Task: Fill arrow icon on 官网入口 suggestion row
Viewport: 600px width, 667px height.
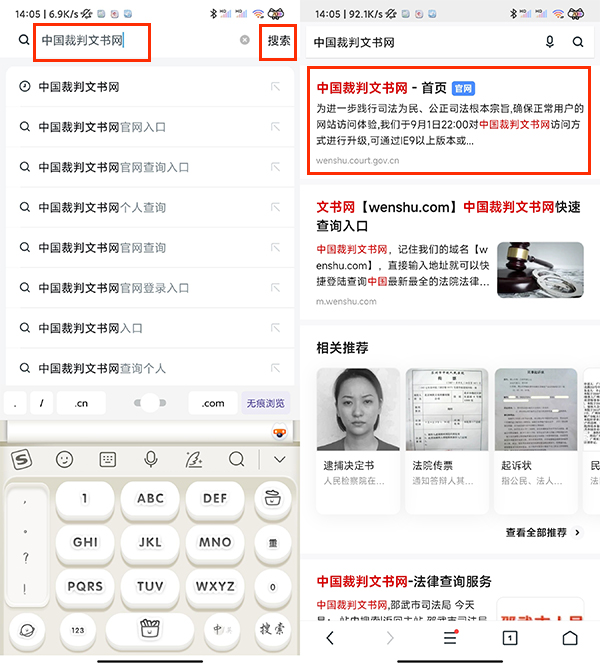Action: pyautogui.click(x=275, y=127)
